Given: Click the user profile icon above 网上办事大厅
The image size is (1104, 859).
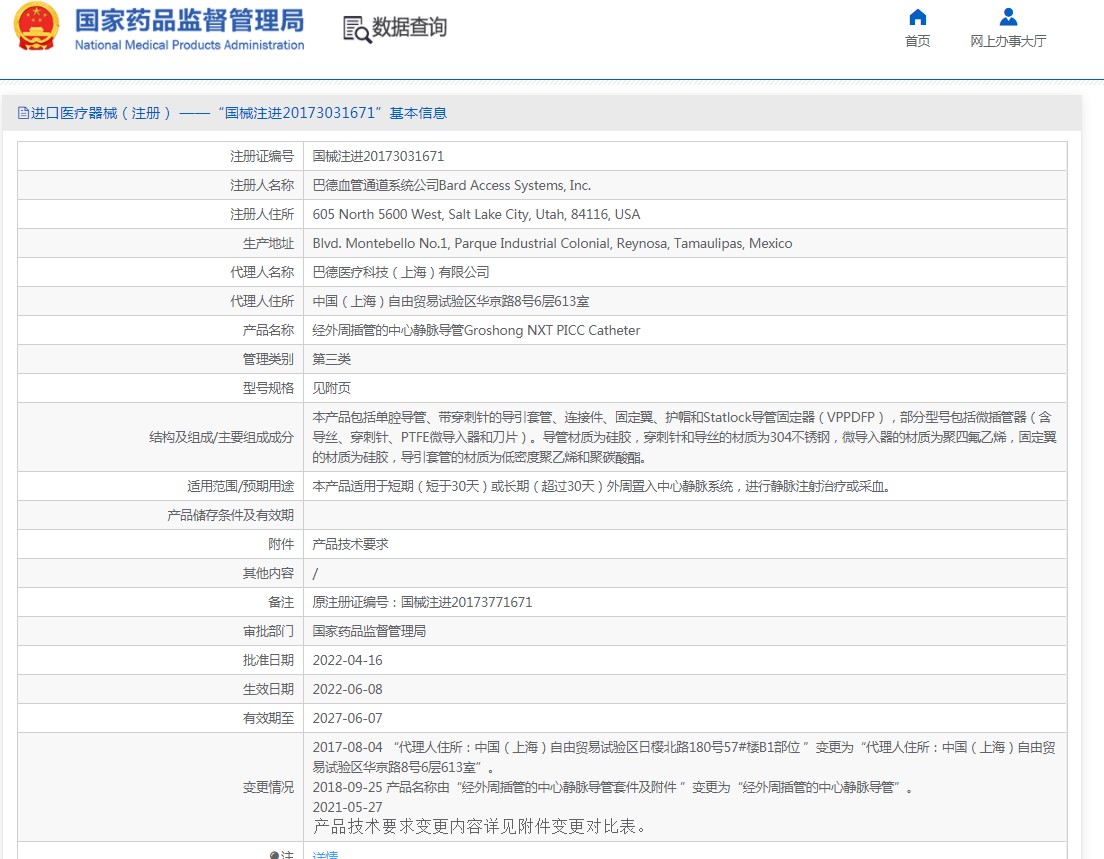Looking at the screenshot, I should (1008, 17).
